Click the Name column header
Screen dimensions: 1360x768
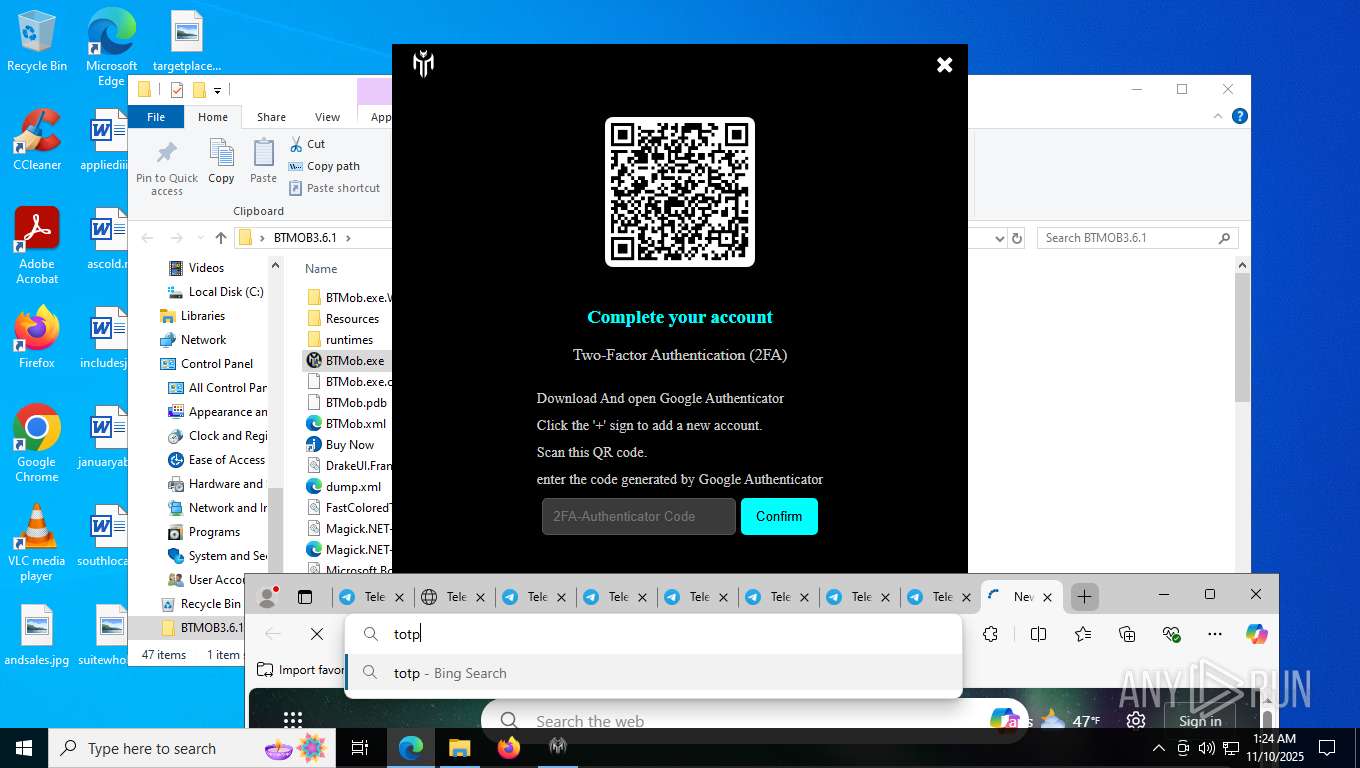[321, 269]
